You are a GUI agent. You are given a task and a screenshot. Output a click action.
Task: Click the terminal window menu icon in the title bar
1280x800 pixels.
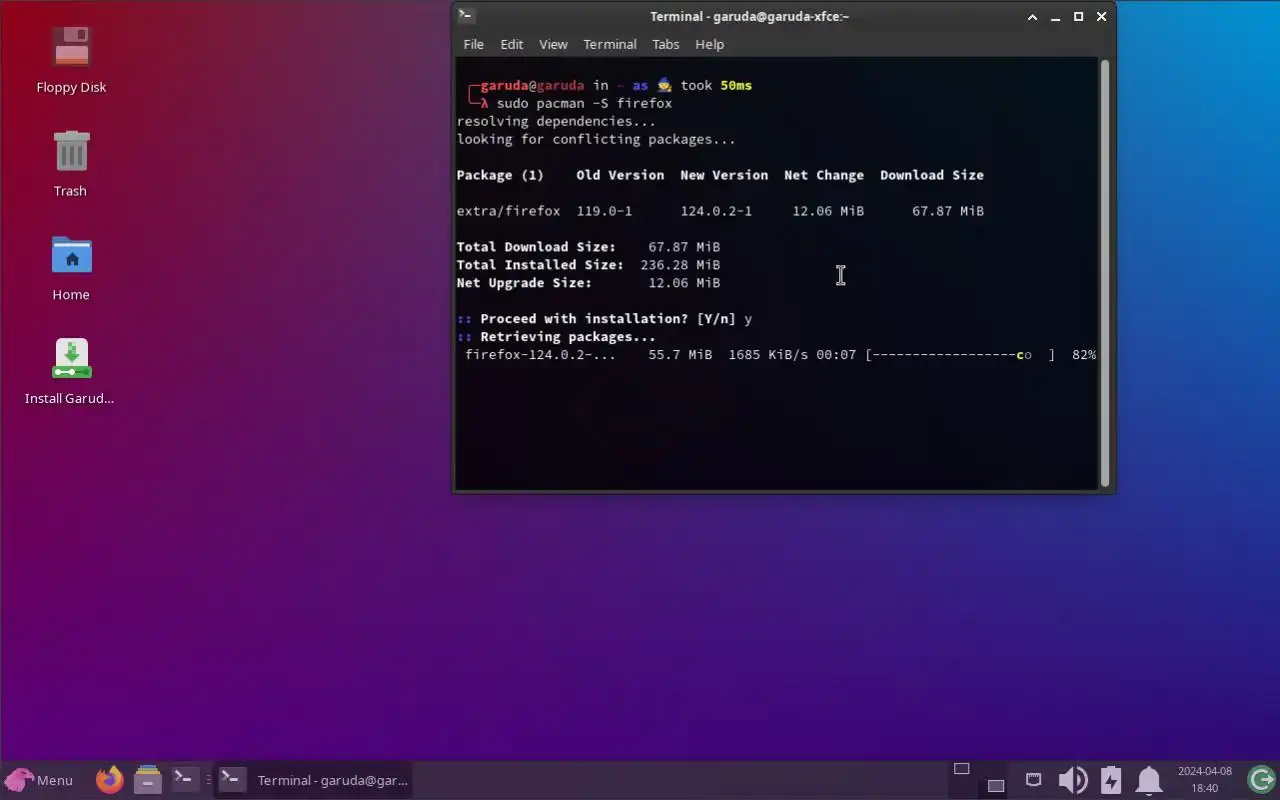pos(466,16)
